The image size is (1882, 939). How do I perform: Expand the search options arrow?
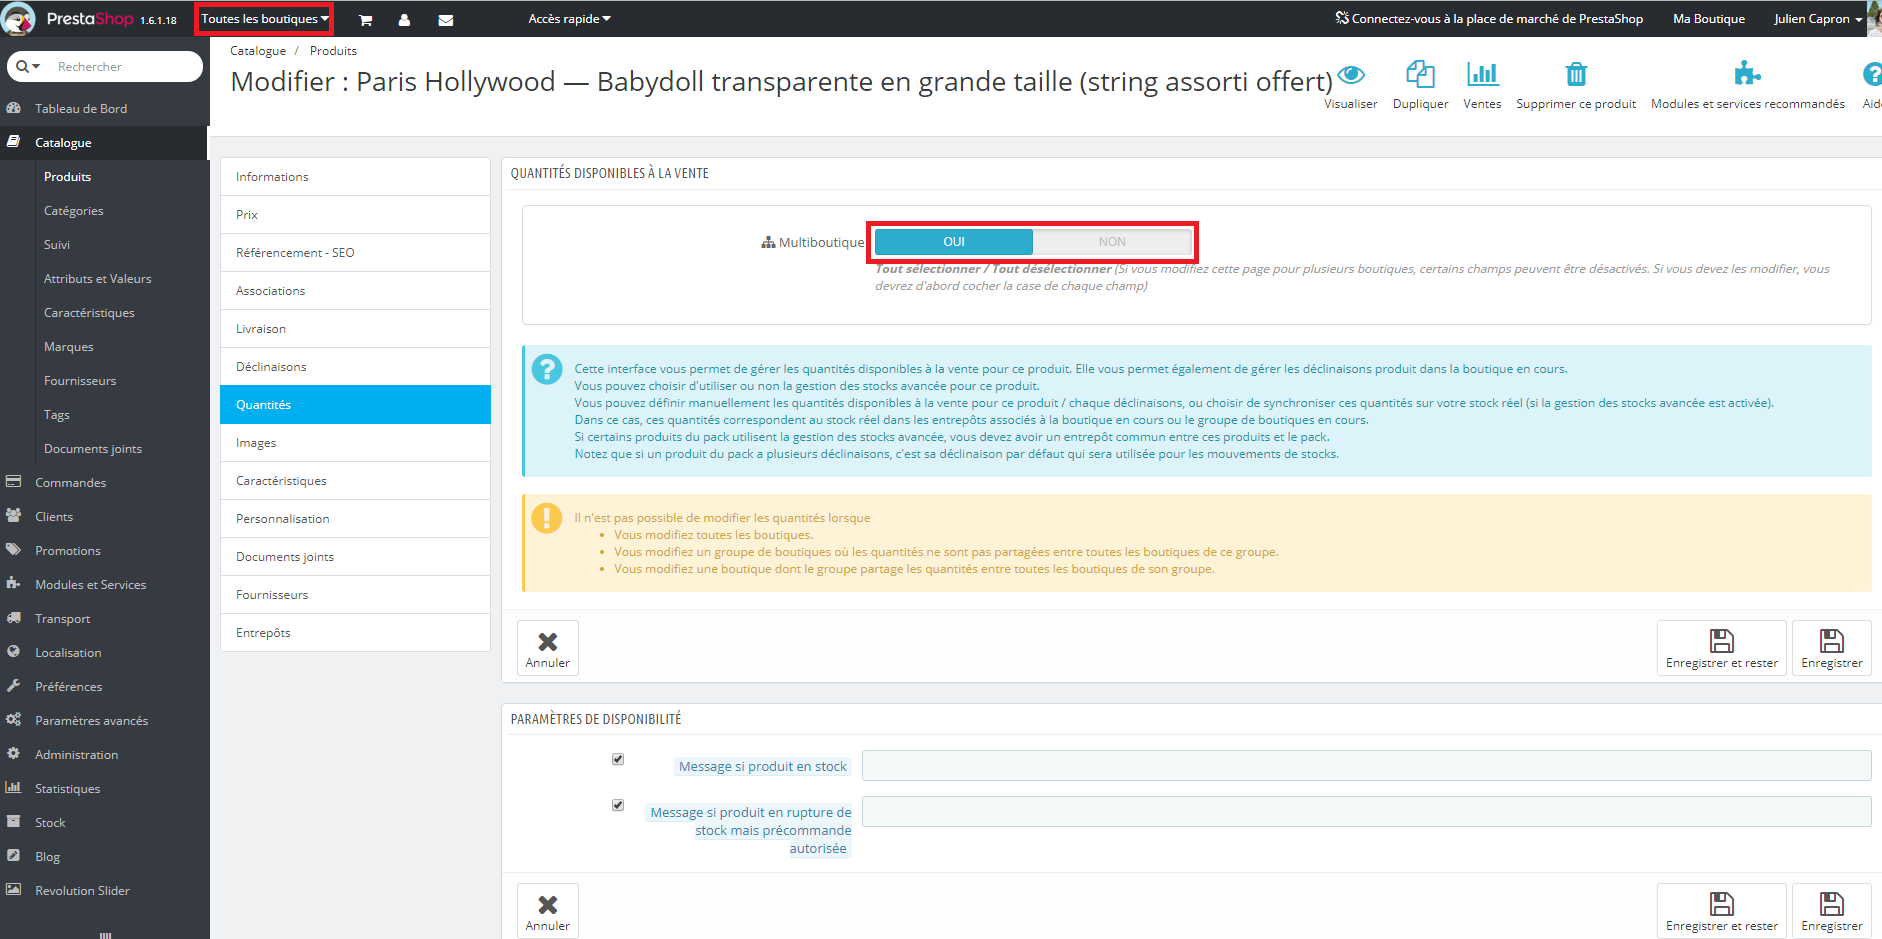coord(37,66)
